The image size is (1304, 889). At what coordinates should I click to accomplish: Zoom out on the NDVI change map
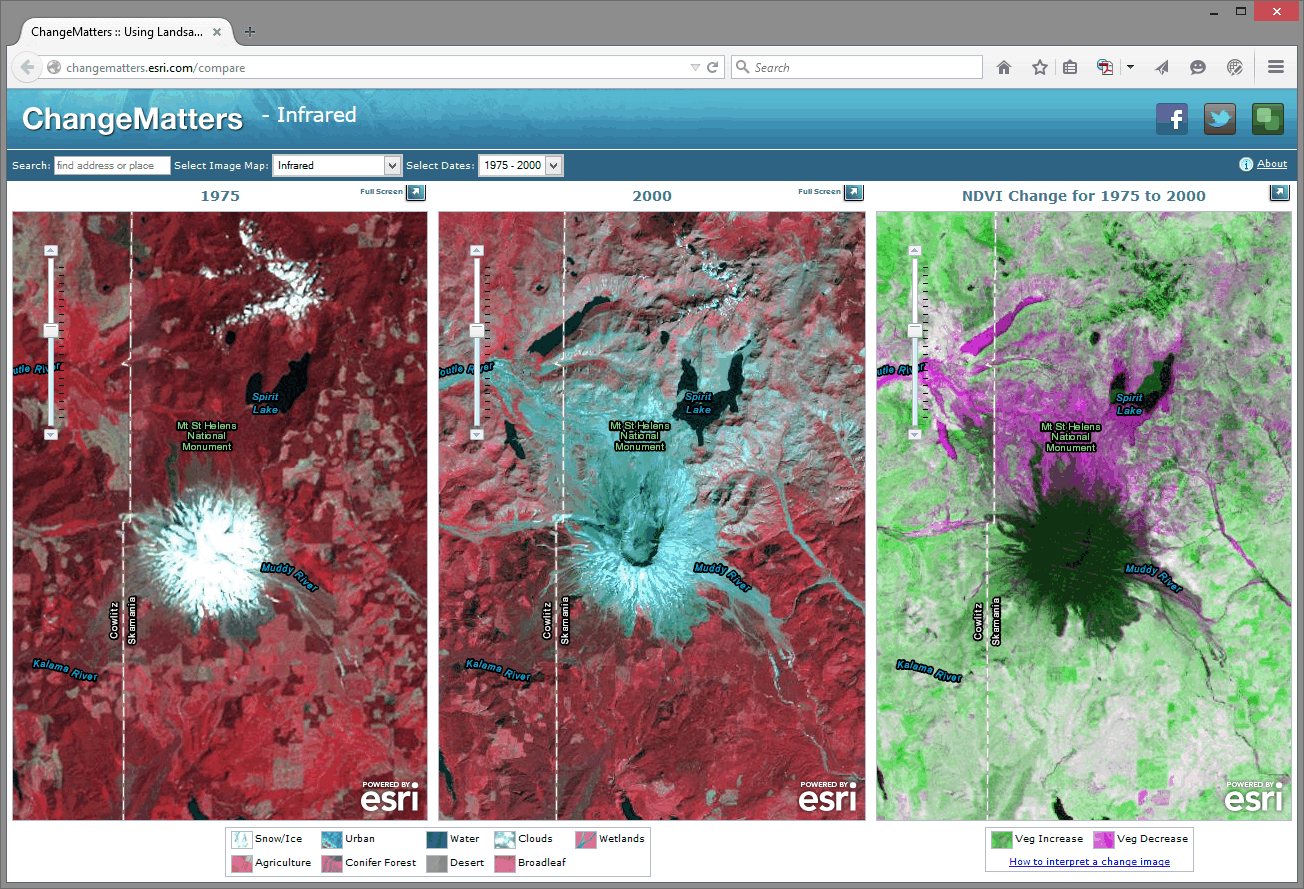(x=914, y=435)
